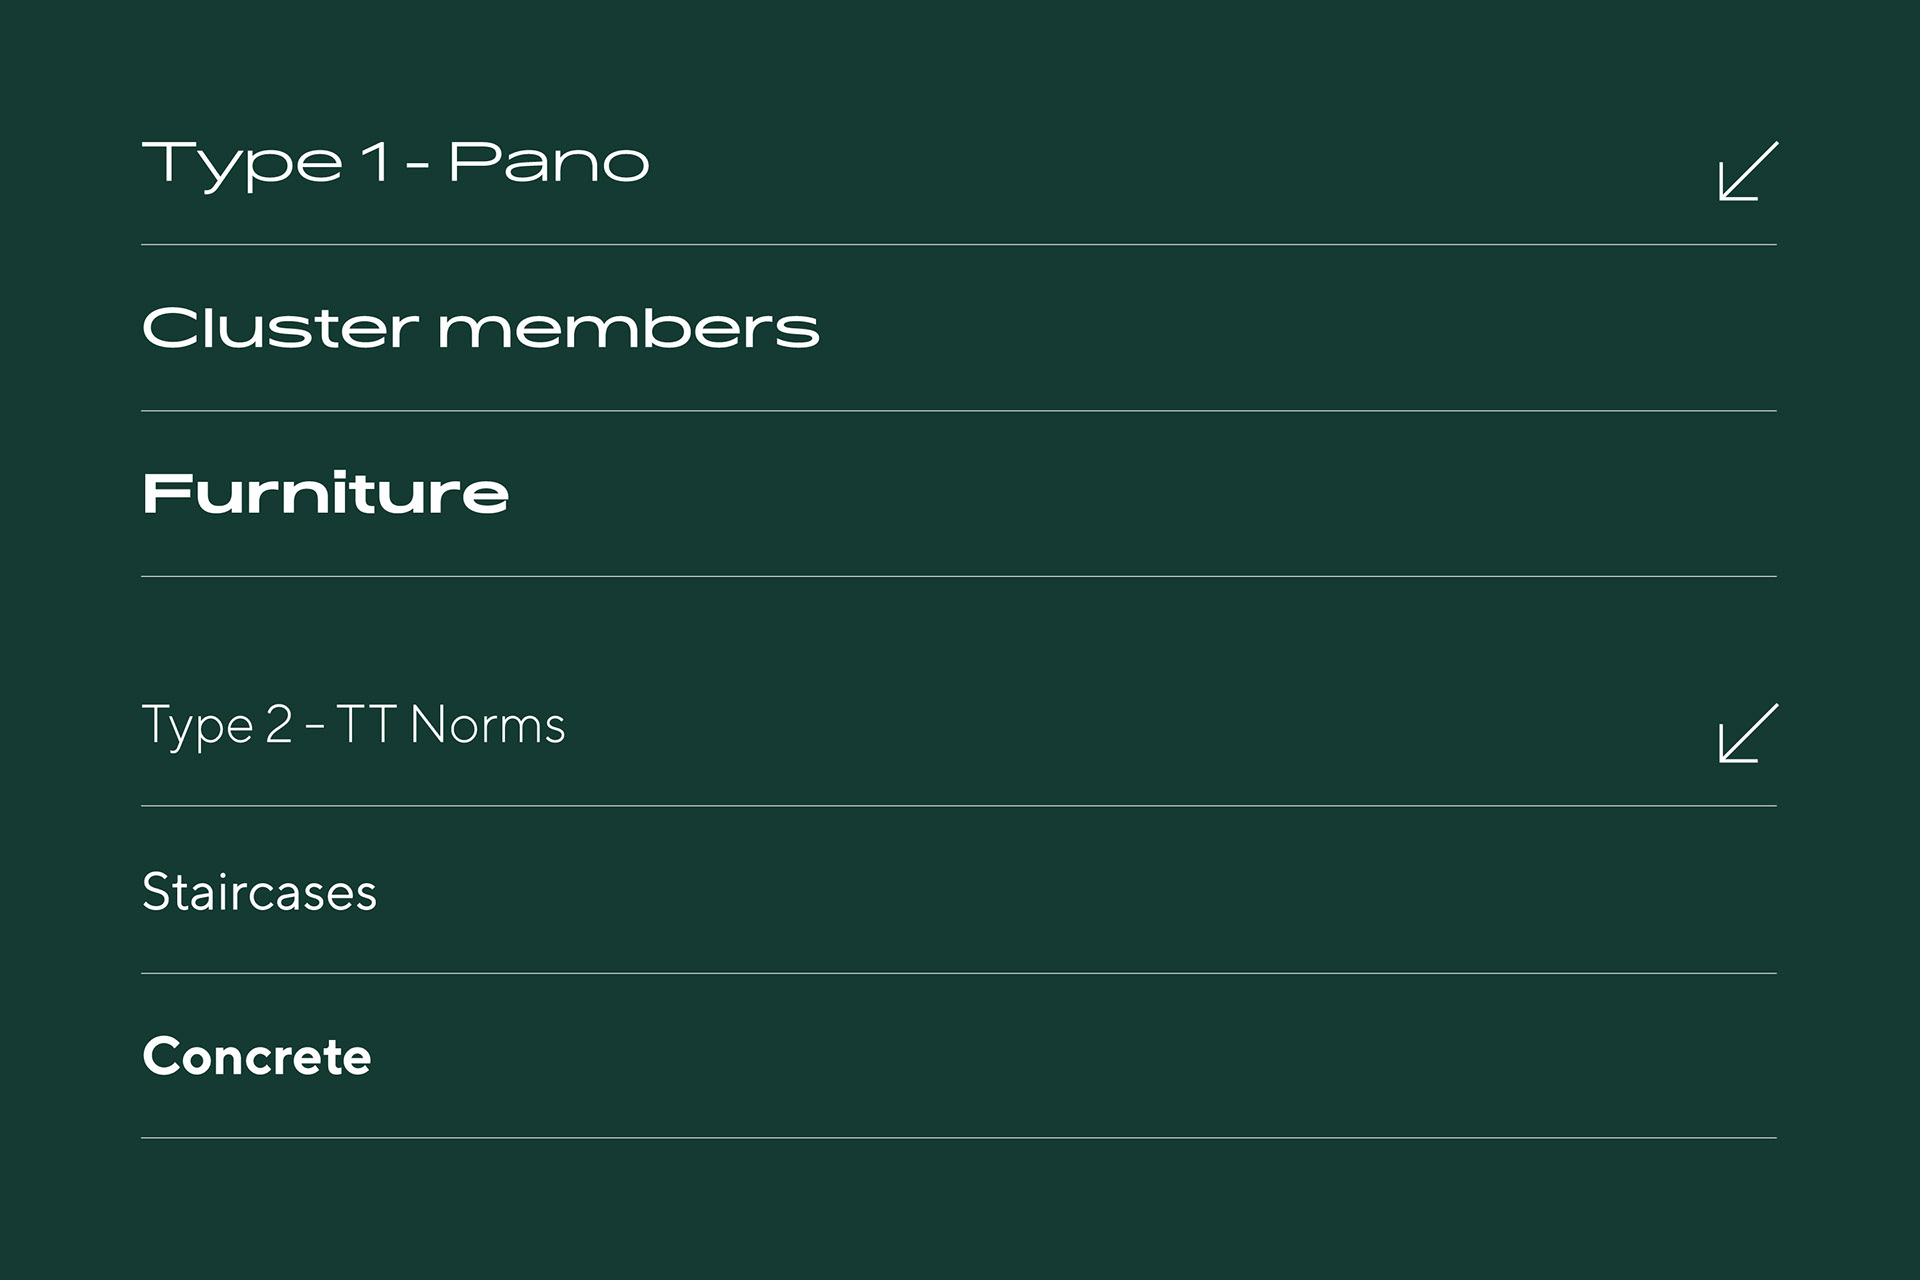1920x1280 pixels.
Task: Click the diagonal arrow beside Type 1 - Pano
Action: pos(1748,171)
